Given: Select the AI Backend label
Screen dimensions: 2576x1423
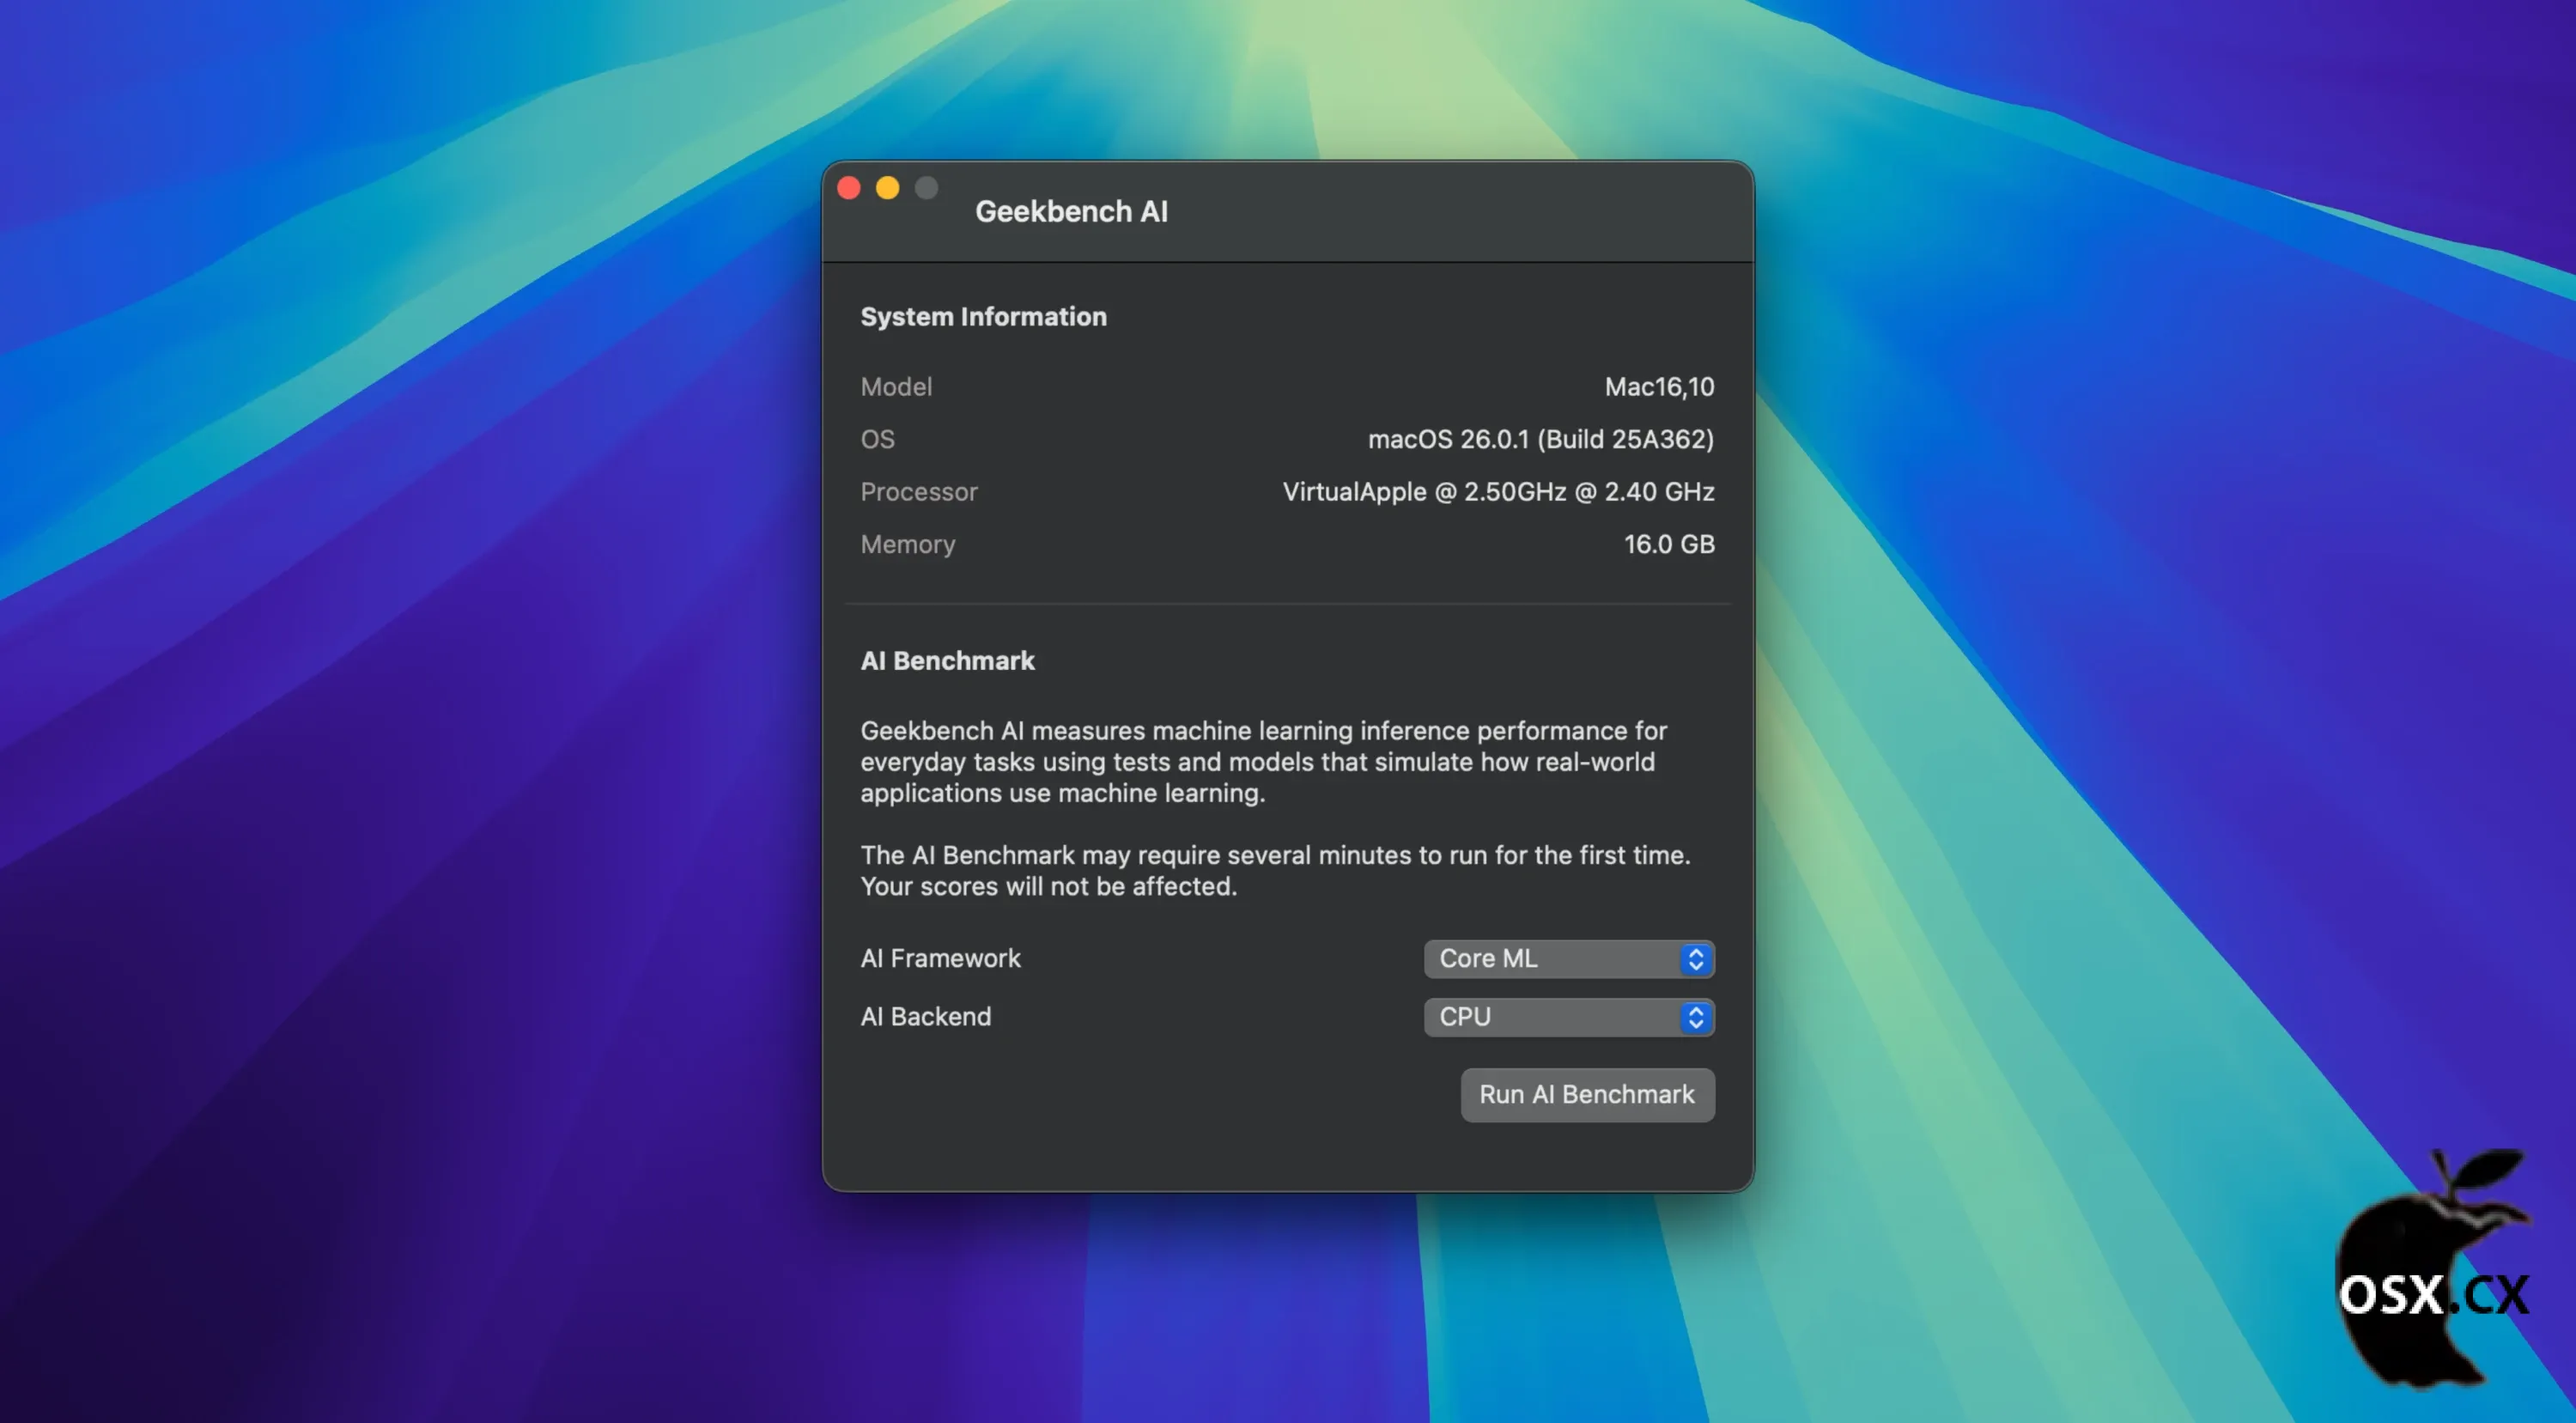Looking at the screenshot, I should click(x=925, y=1016).
